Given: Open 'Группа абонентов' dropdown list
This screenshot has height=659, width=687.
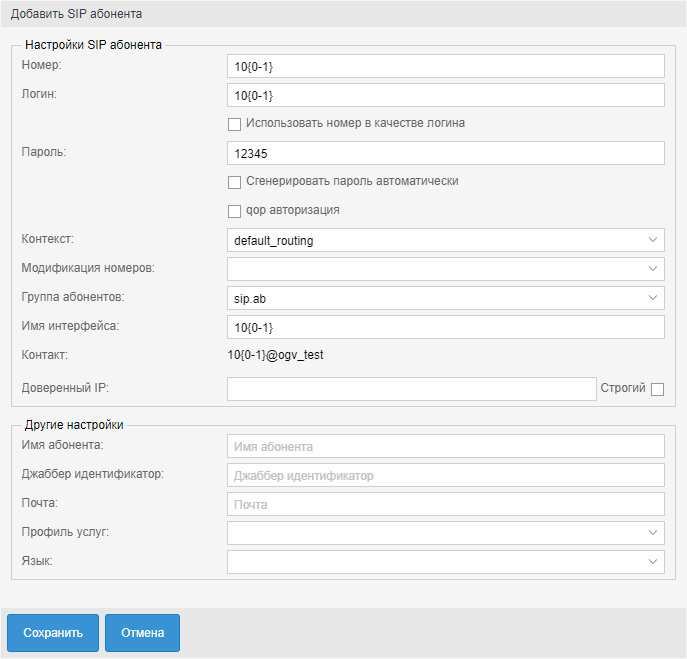Looking at the screenshot, I should 445,298.
